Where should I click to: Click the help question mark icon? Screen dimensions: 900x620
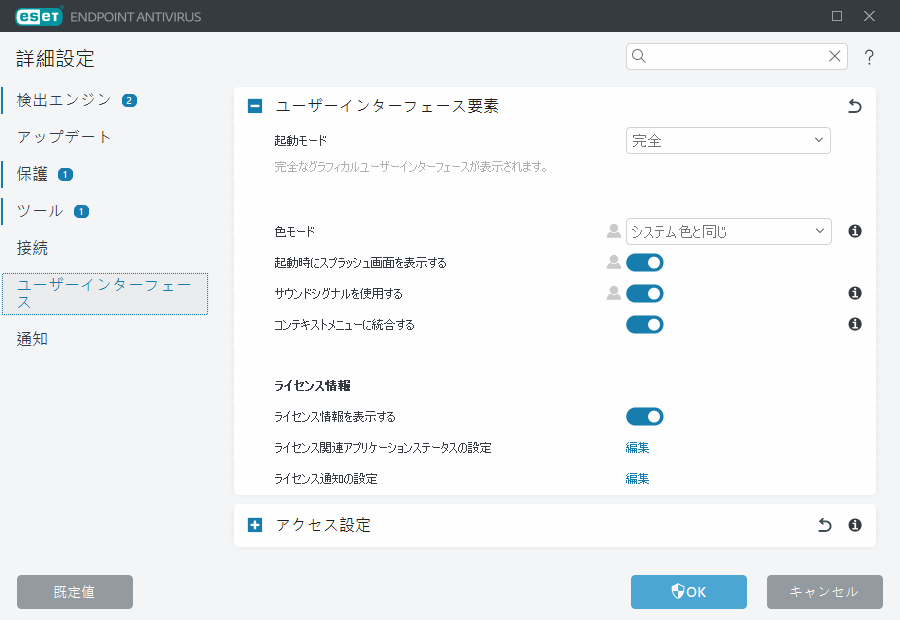pos(869,57)
